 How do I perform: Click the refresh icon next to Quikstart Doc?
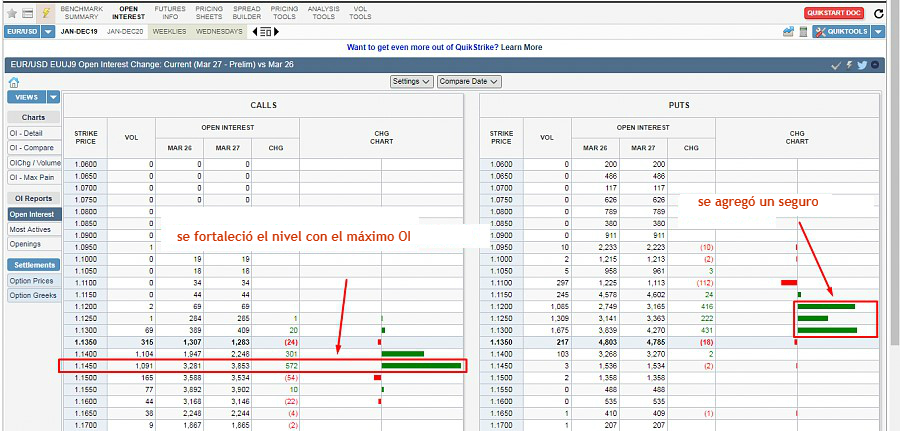(879, 14)
